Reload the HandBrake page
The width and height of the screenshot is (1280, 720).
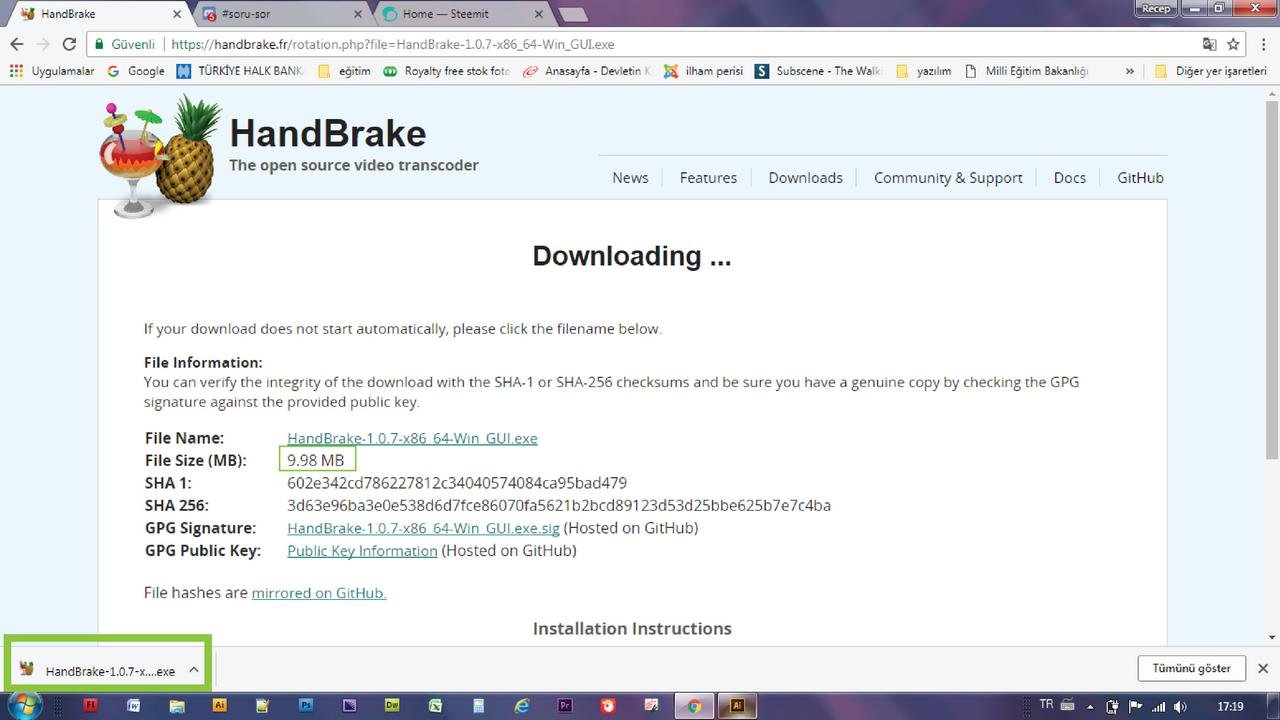(69, 44)
